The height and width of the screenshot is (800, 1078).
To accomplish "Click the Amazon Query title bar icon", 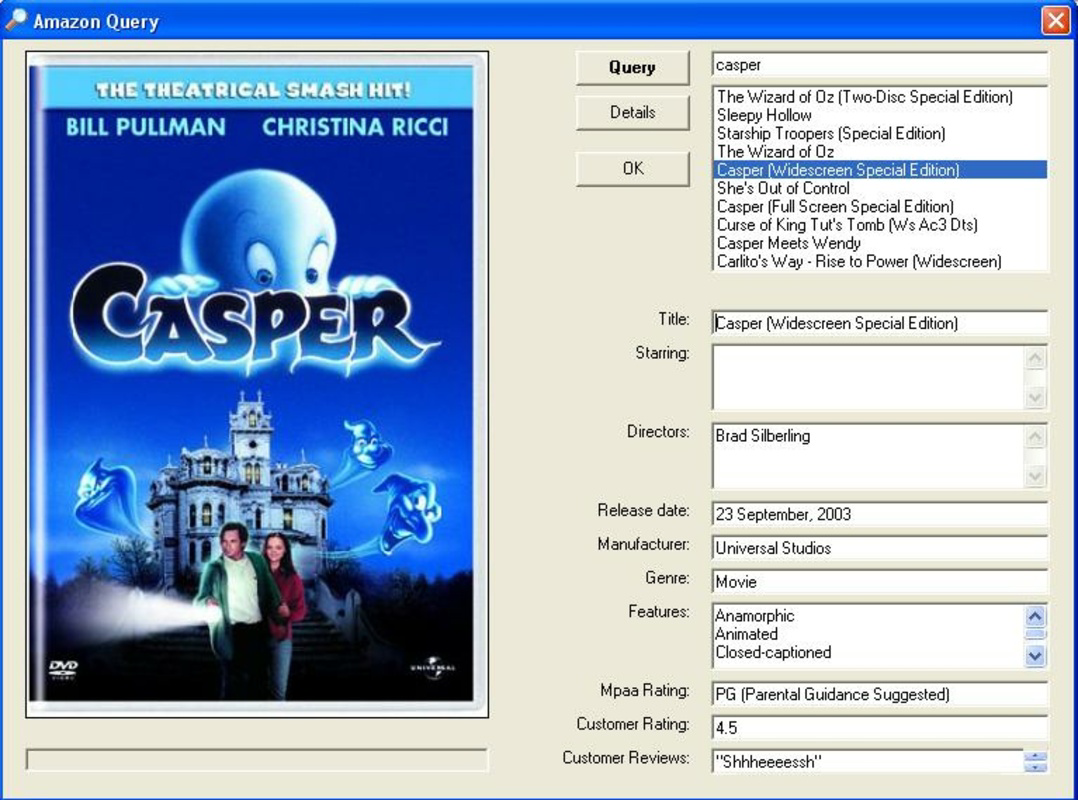I will coord(16,16).
